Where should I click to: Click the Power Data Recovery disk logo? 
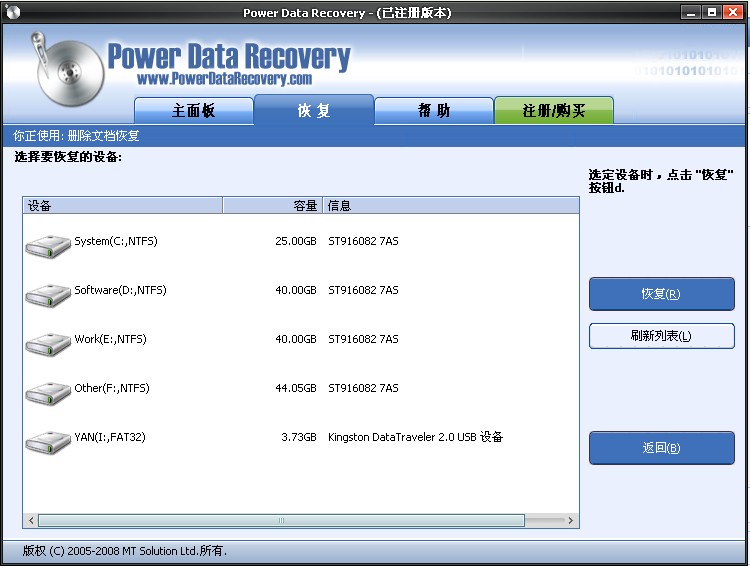67,69
